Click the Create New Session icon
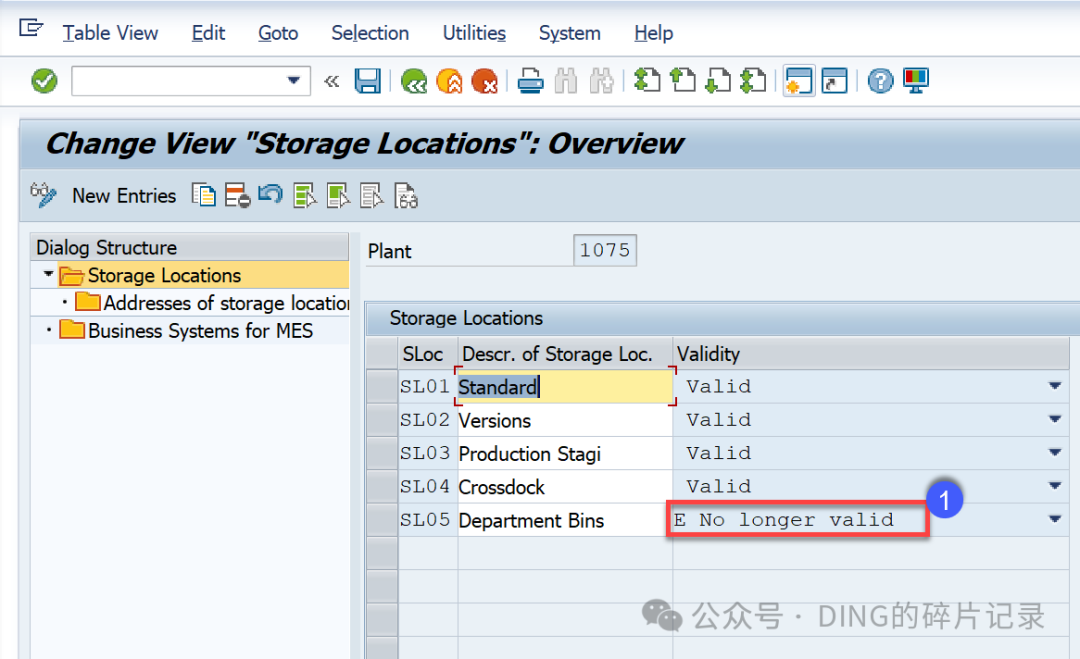The height and width of the screenshot is (659, 1080). coord(799,81)
